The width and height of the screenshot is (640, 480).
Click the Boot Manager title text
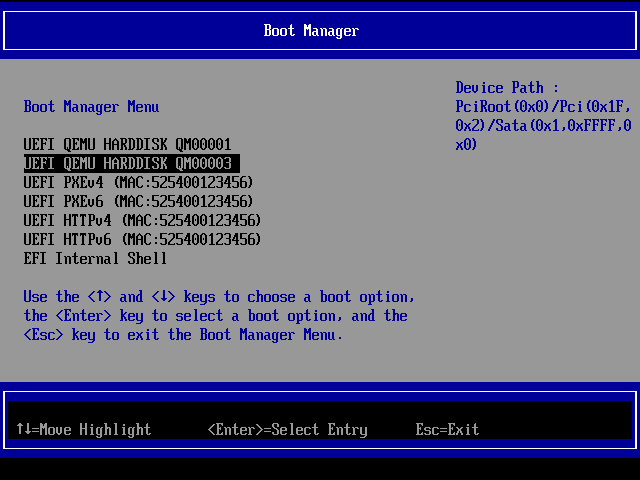(311, 31)
